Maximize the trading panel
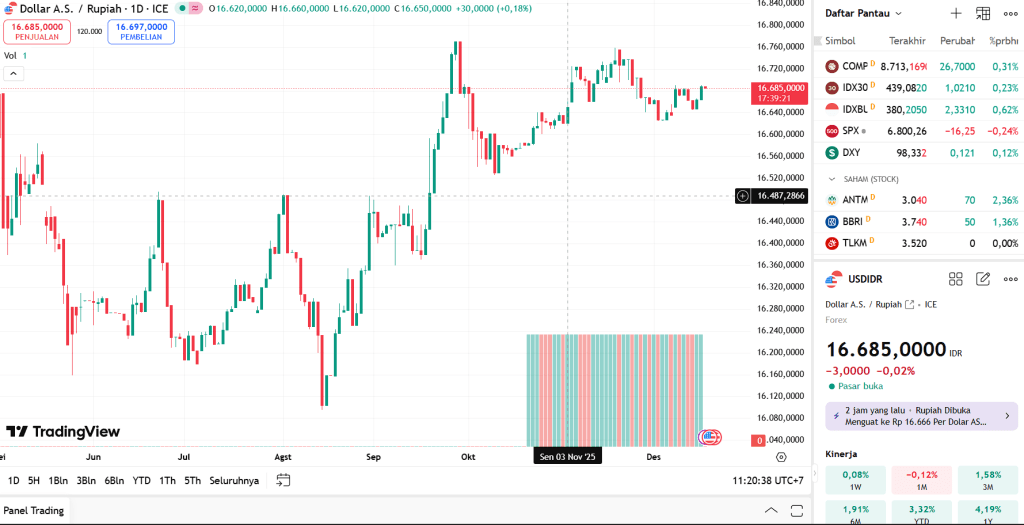 pos(797,511)
